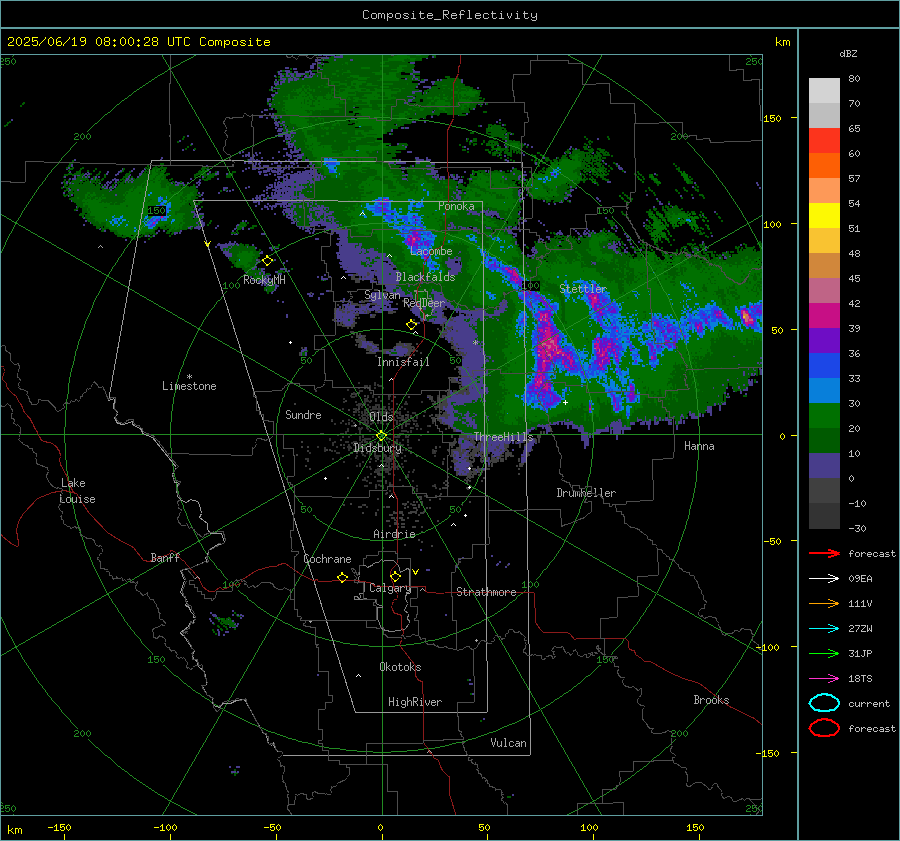
Task: Click the yellow radar-center diamond at Didsbury
Action: (381, 436)
